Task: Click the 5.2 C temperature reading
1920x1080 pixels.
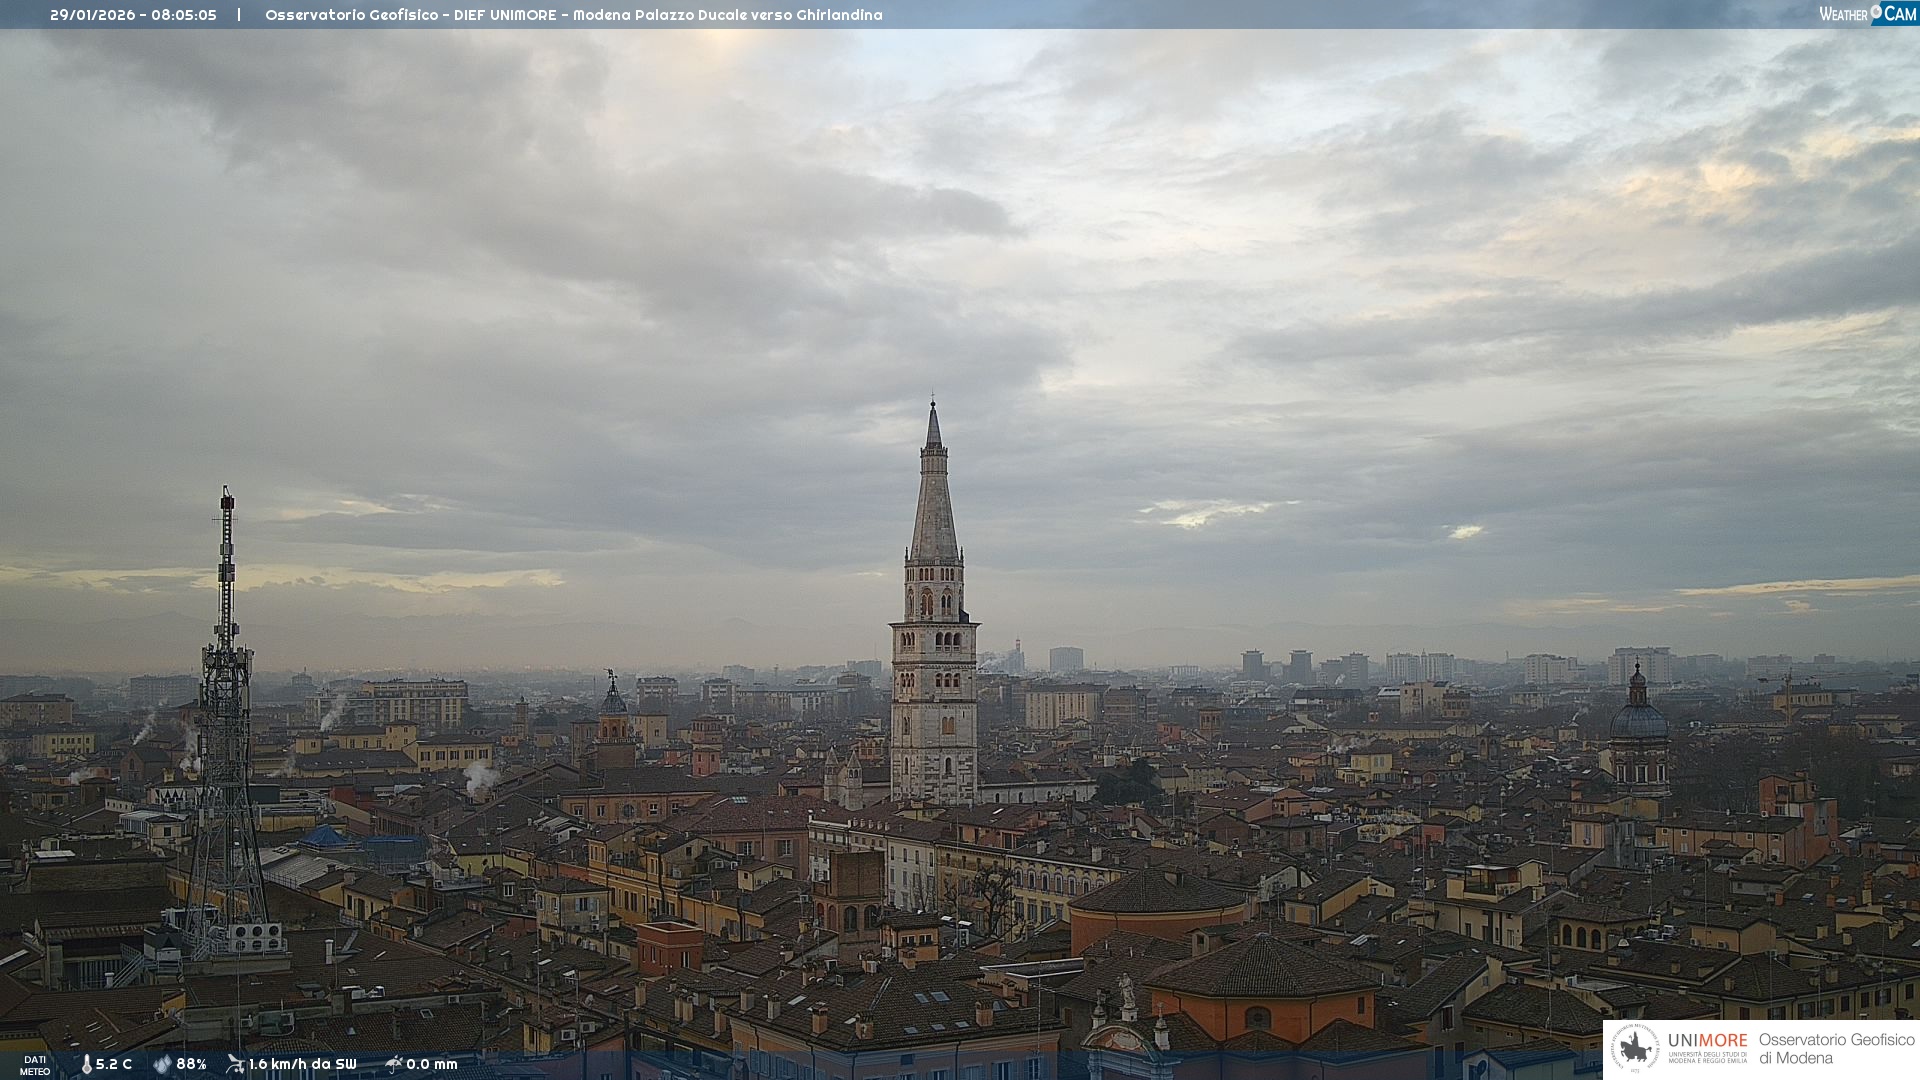Action: [114, 1064]
